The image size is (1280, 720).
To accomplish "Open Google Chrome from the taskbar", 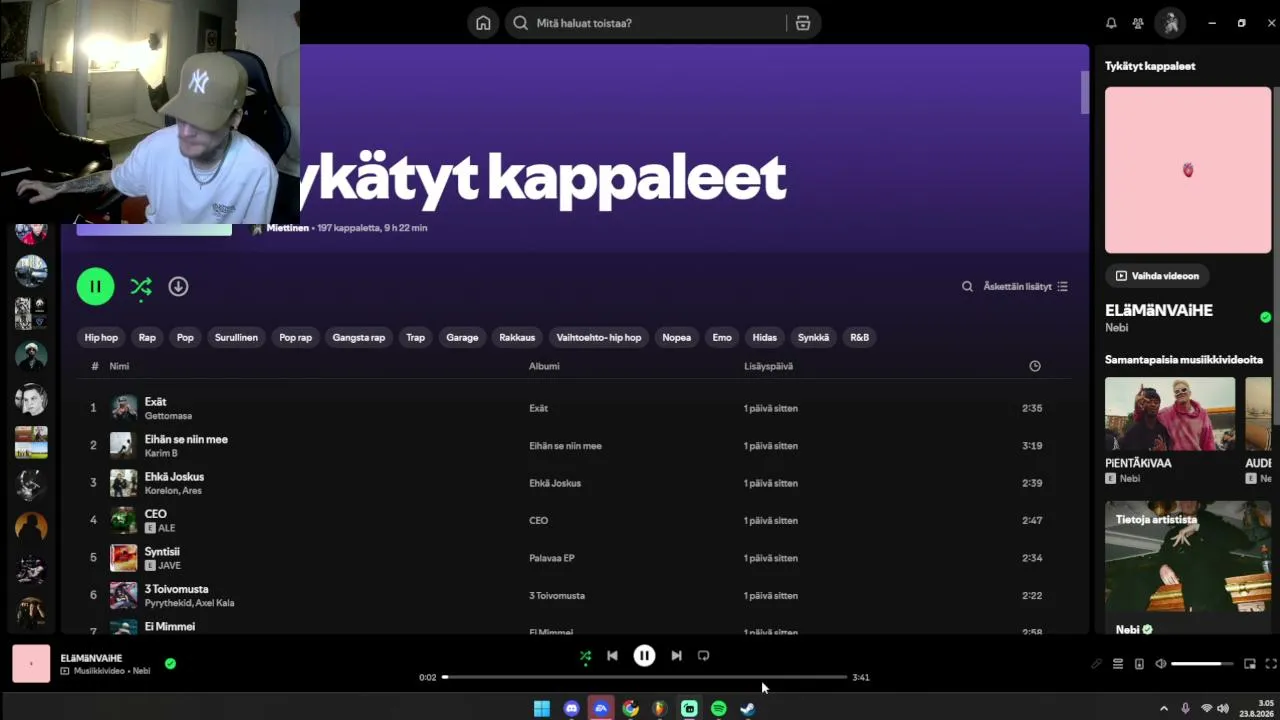I will pos(630,709).
